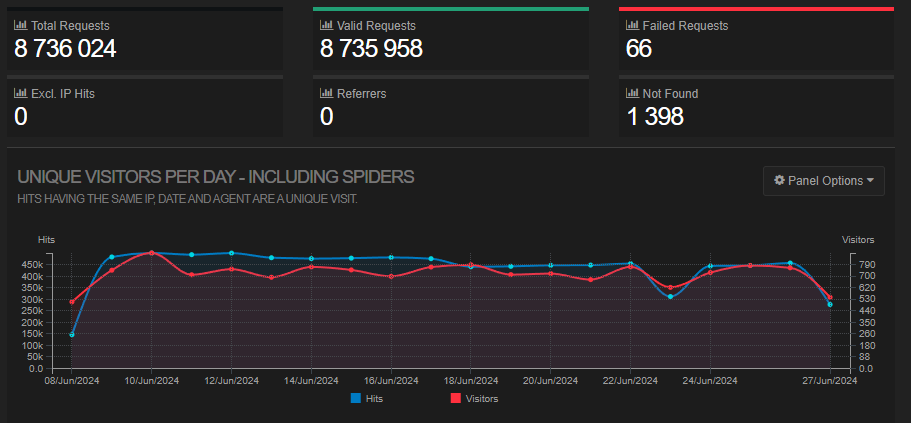Select the Total Requests value 8 736 024

click(65, 49)
